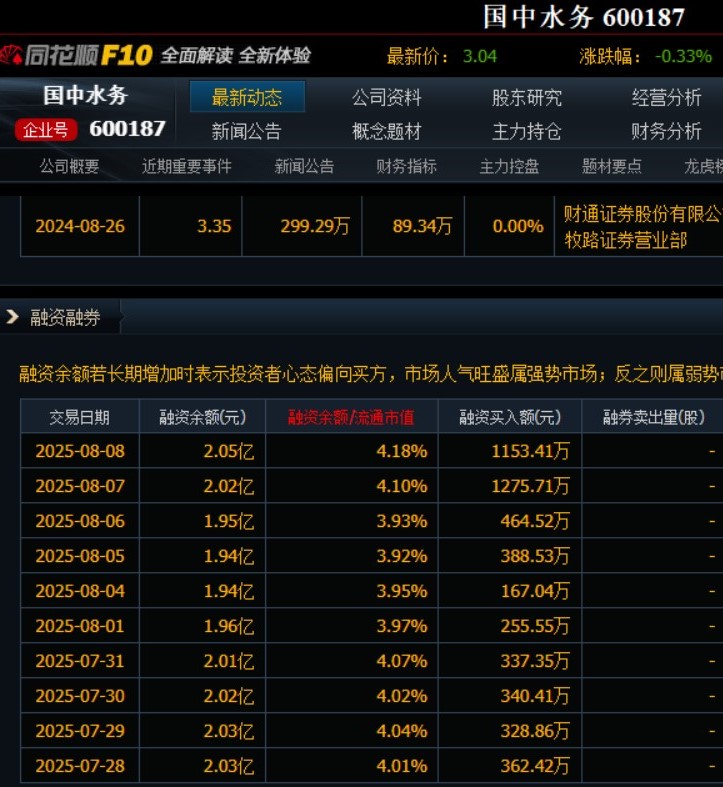
Task: Click 融资余额(元) column header
Action: (x=202, y=417)
